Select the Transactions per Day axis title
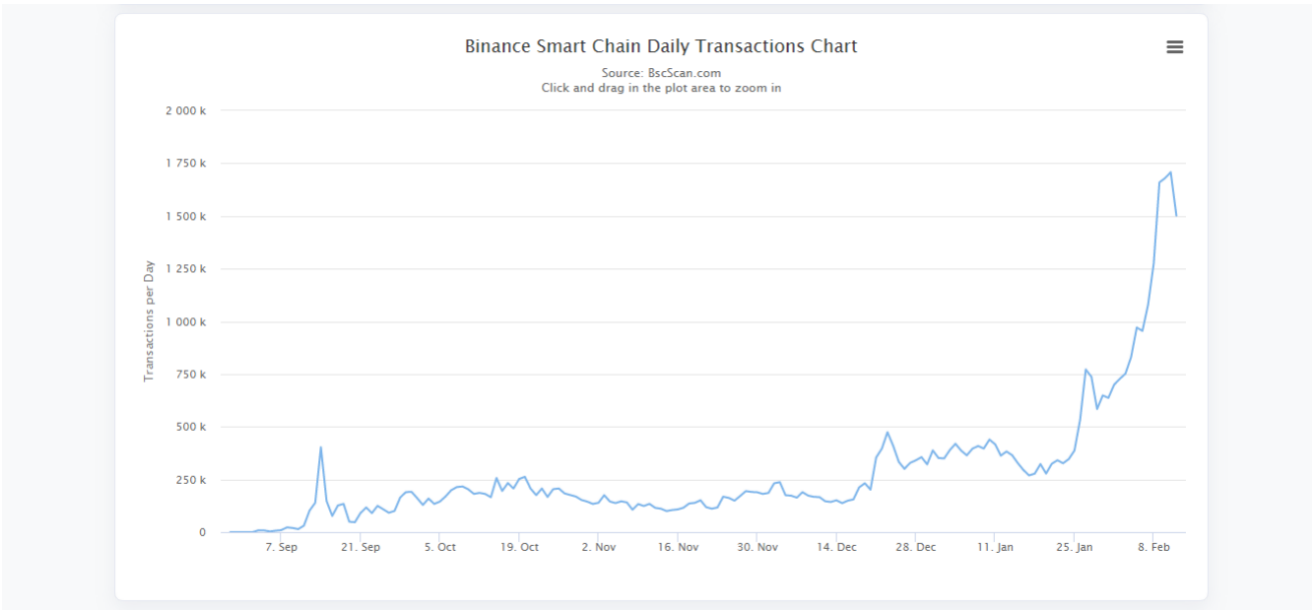Viewport: 1312px width, 610px height. pyautogui.click(x=149, y=321)
